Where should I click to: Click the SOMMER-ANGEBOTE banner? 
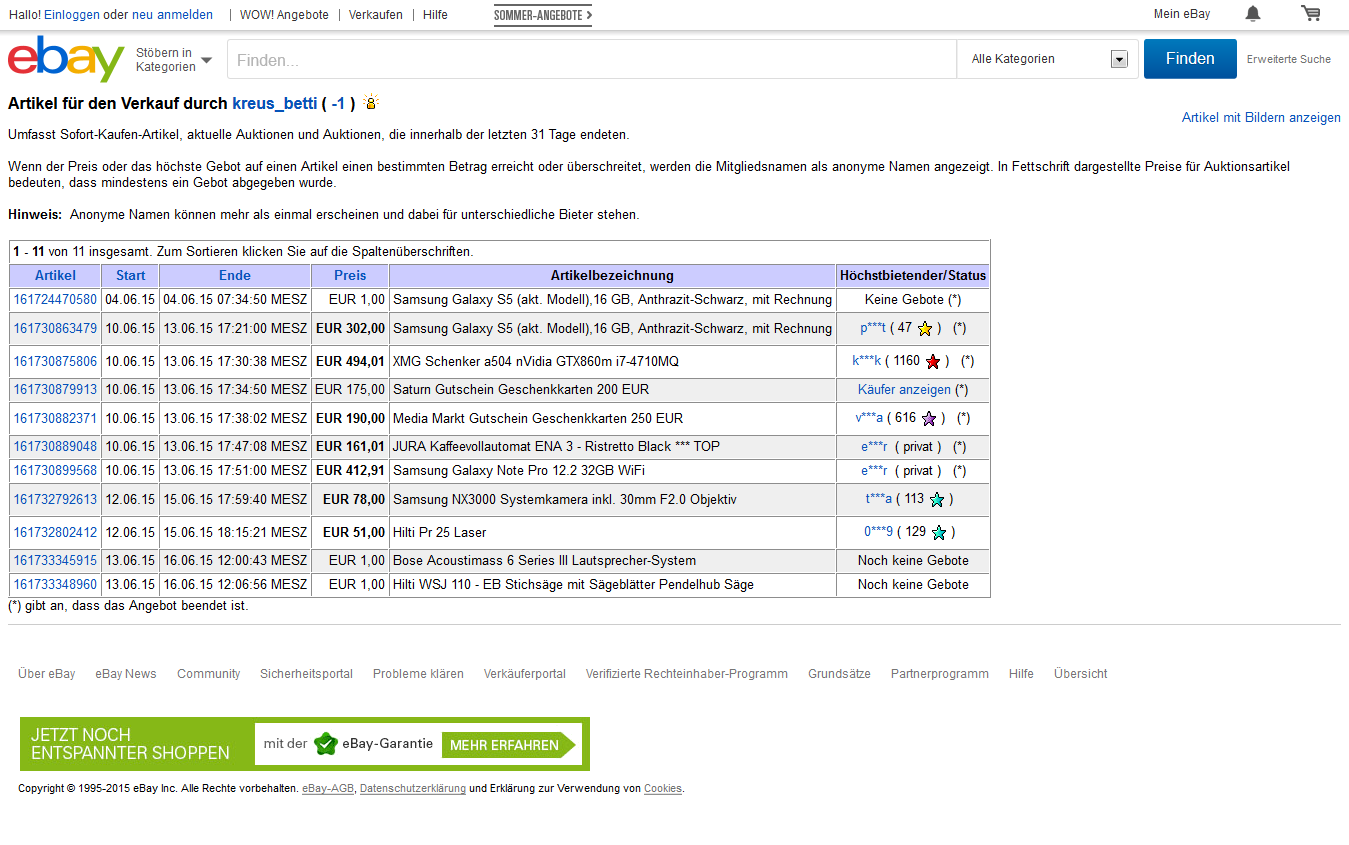tap(543, 15)
